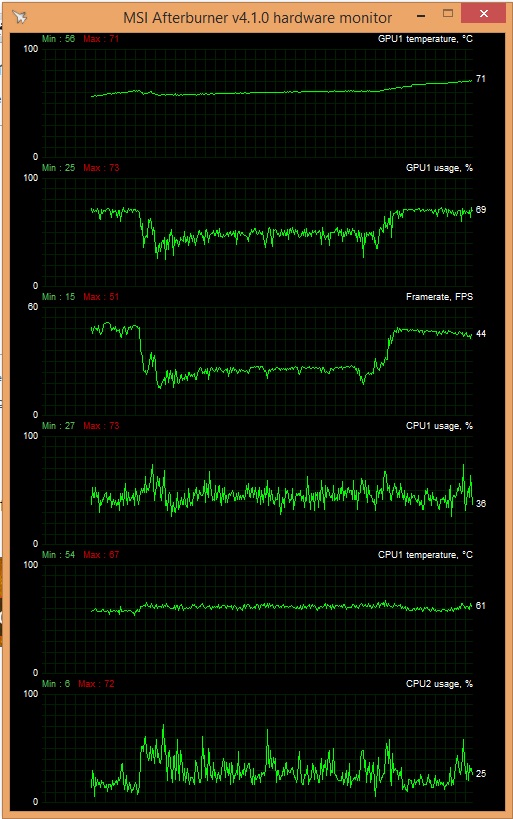Minimize the hardware monitor window
The height and width of the screenshot is (819, 513).
pyautogui.click(x=421, y=16)
